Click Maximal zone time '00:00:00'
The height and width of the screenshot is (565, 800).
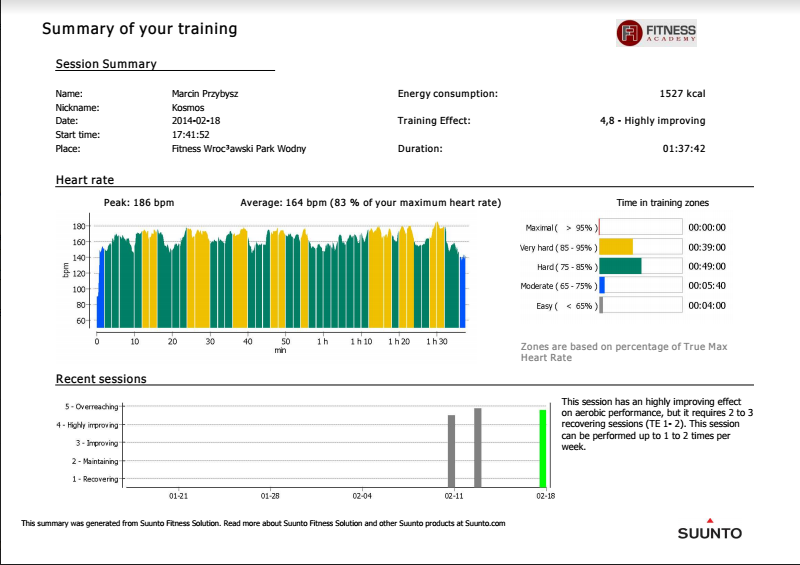[x=707, y=228]
